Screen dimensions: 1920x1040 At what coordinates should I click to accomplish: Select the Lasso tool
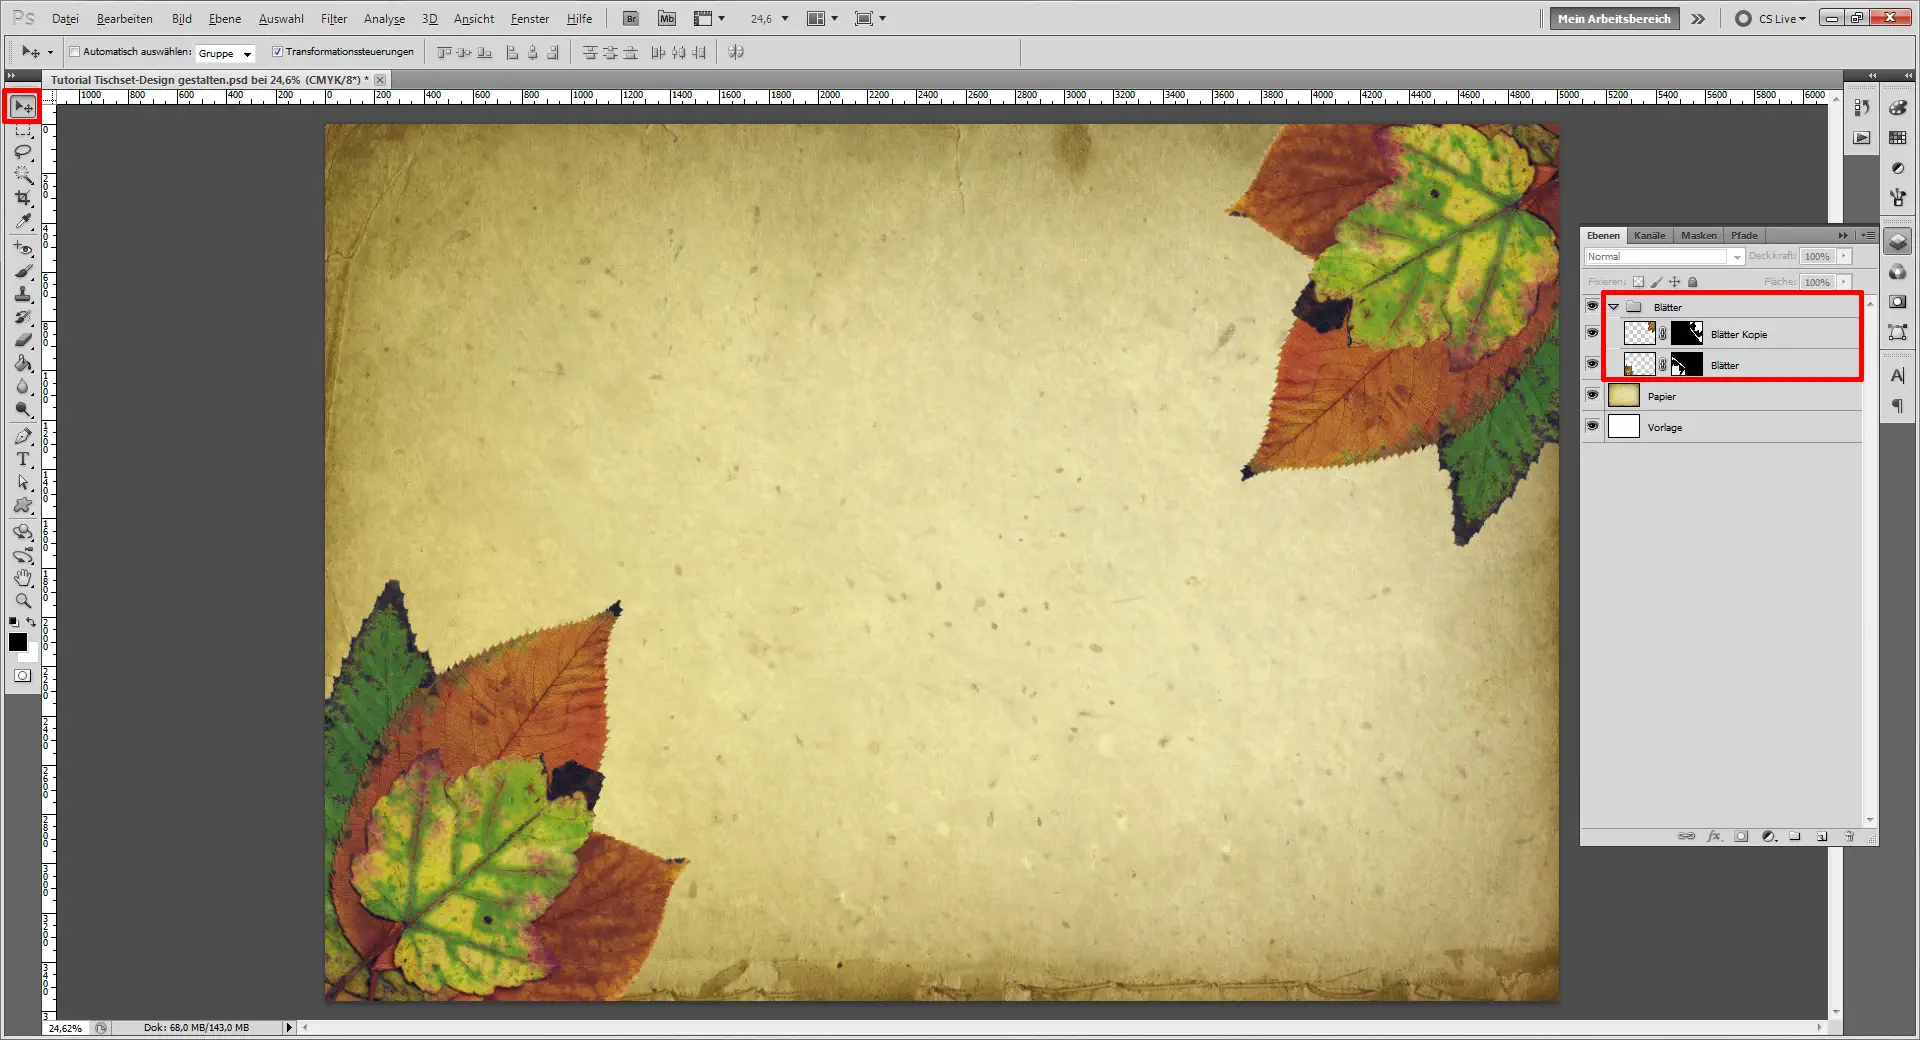point(22,152)
